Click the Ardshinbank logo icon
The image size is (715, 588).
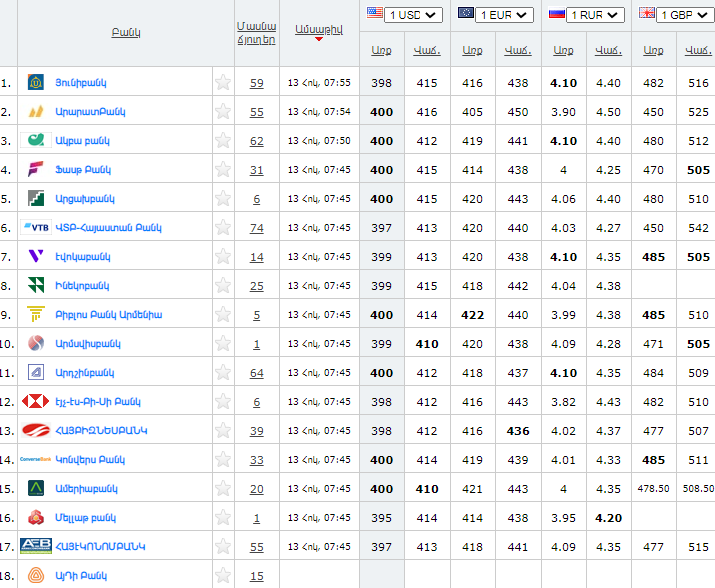coord(36,372)
